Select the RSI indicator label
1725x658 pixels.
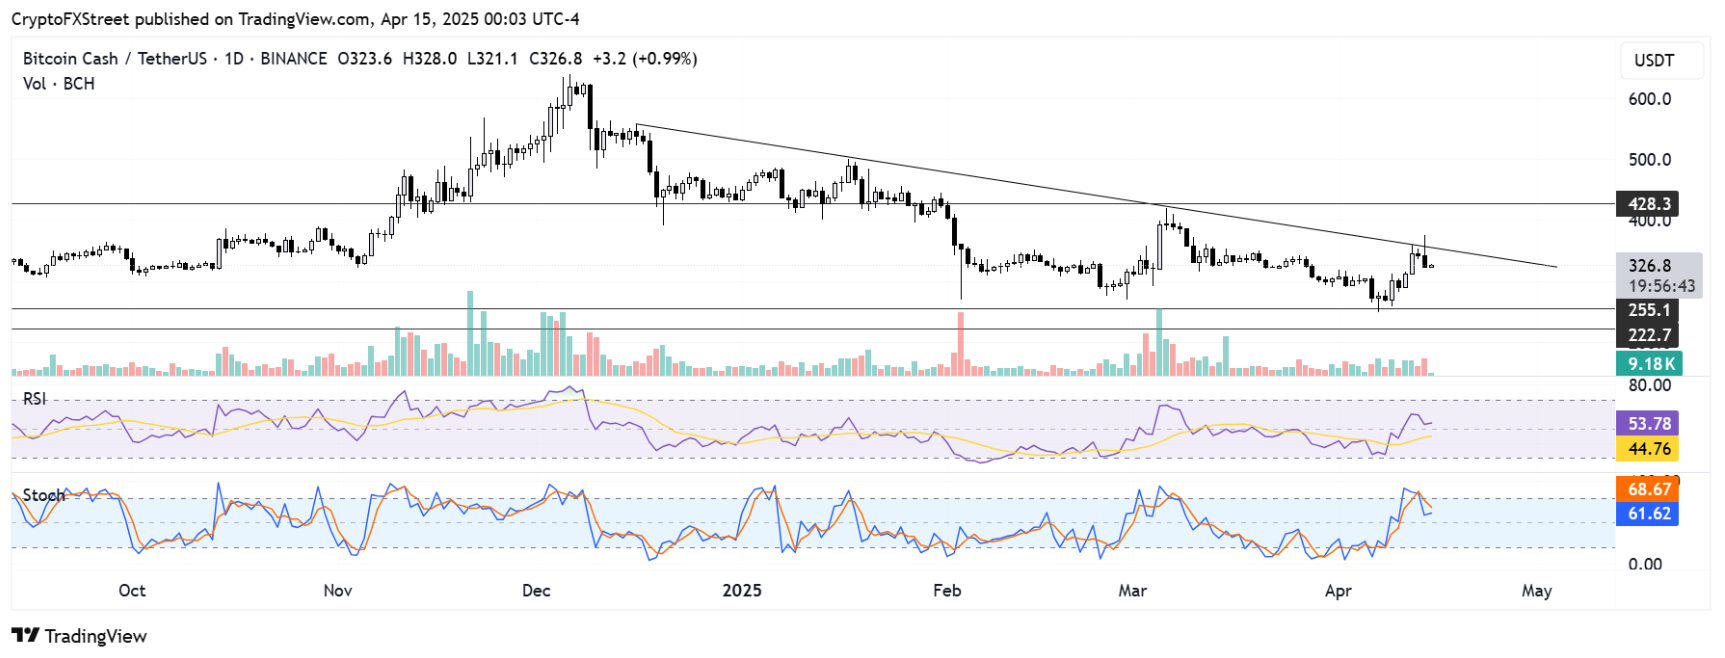(x=35, y=399)
